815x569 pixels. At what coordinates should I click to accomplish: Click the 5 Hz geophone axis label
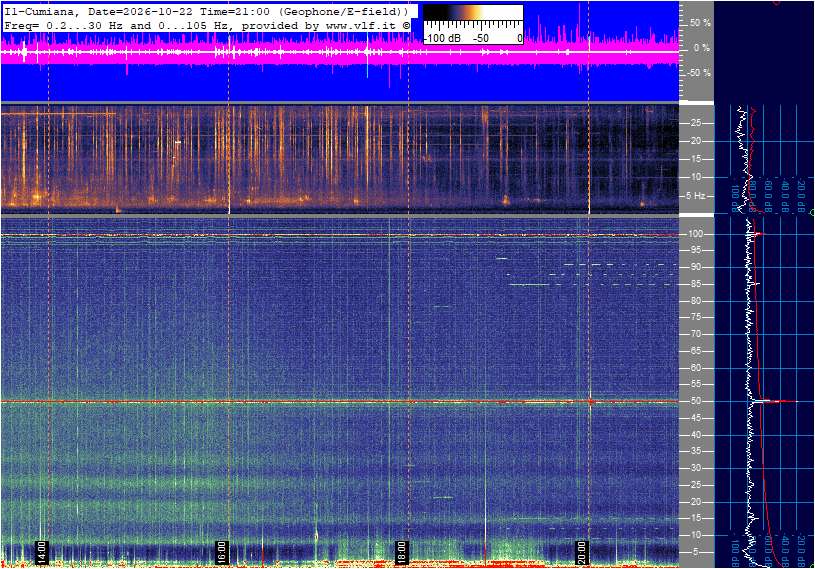[x=696, y=196]
